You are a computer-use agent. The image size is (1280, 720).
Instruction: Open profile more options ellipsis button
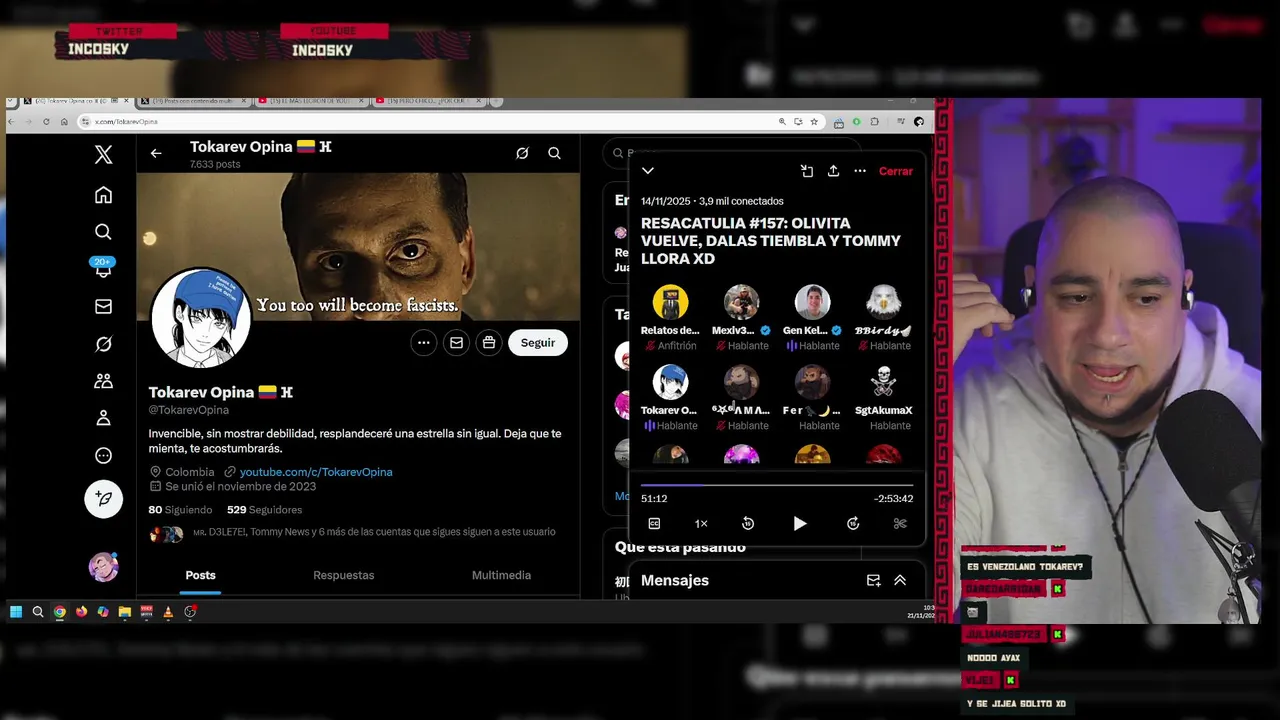pyautogui.click(x=424, y=343)
